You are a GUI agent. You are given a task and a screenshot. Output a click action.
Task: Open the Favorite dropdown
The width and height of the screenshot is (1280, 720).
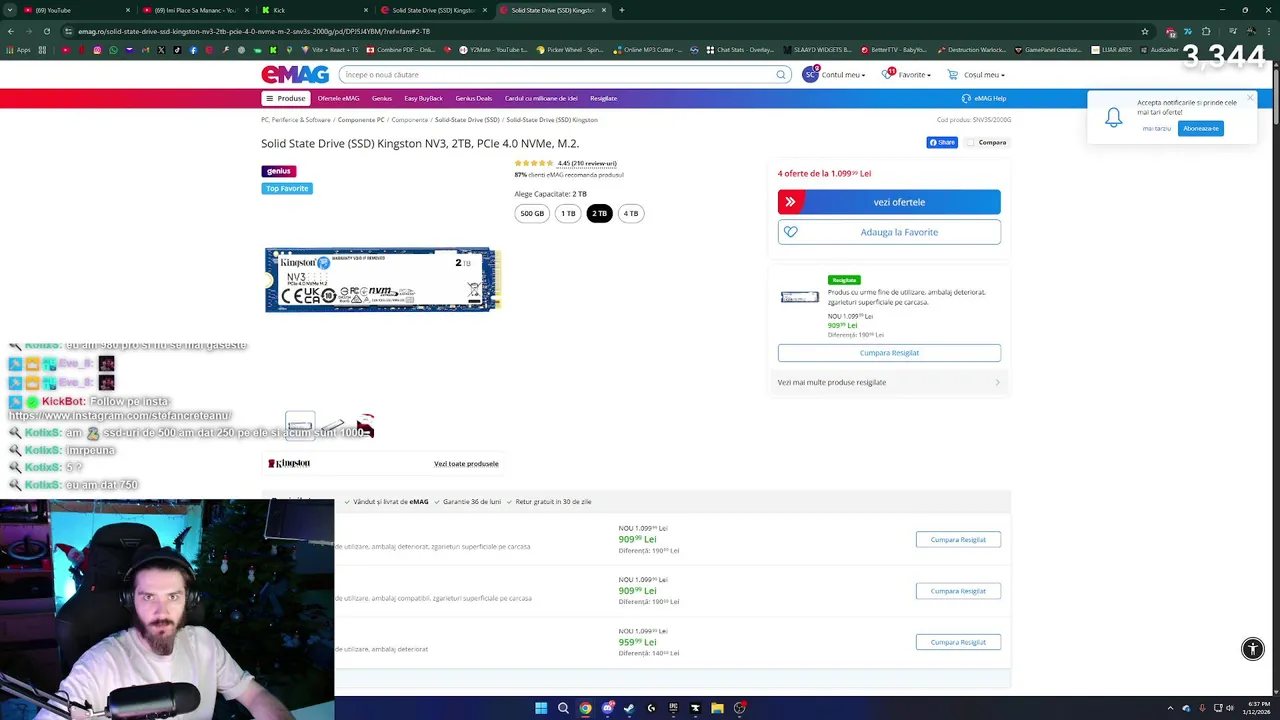[914, 75]
